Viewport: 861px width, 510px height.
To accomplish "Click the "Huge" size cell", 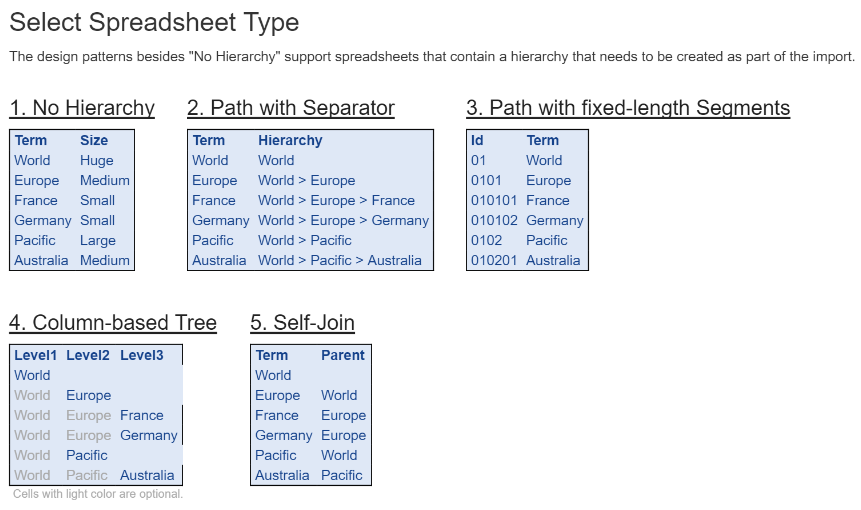I will click(97, 160).
